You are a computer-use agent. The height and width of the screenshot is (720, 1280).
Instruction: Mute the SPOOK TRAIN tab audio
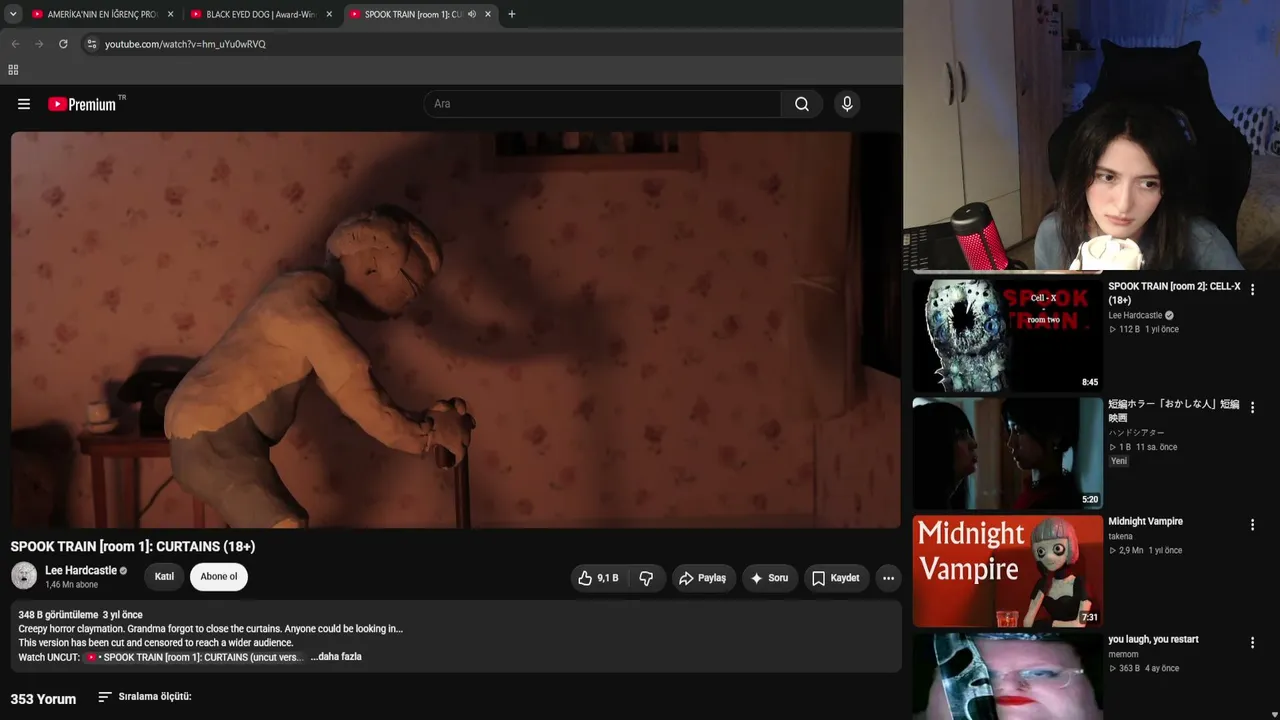click(471, 14)
